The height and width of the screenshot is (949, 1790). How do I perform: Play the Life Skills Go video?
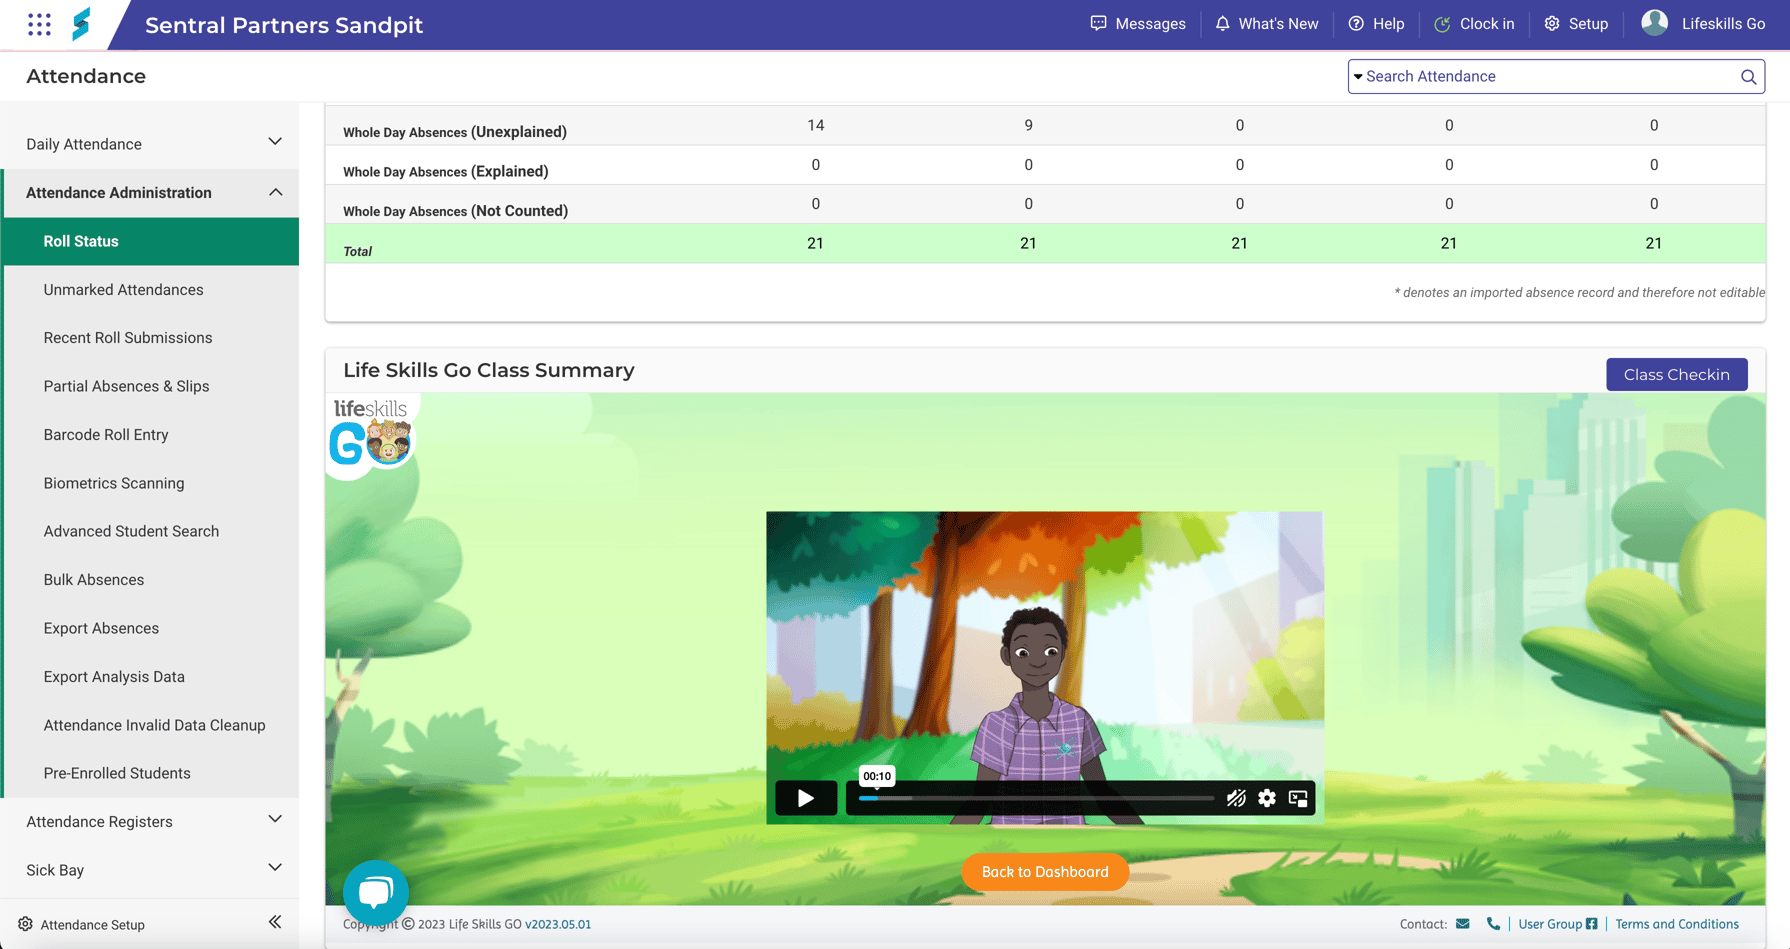[806, 798]
